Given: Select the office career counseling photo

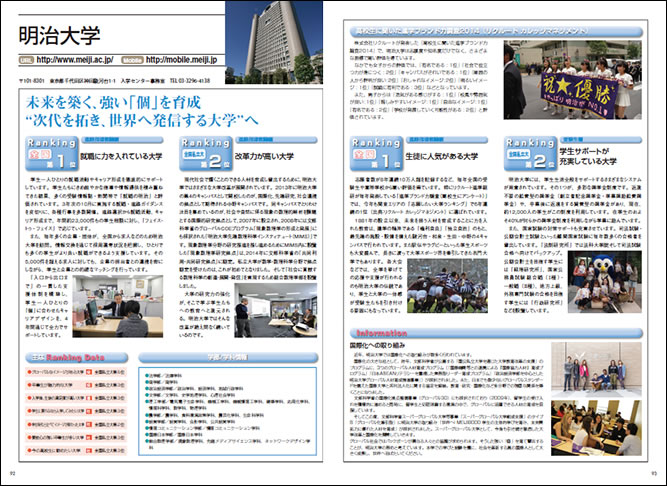Looking at the screenshot, I should [x=118, y=306].
